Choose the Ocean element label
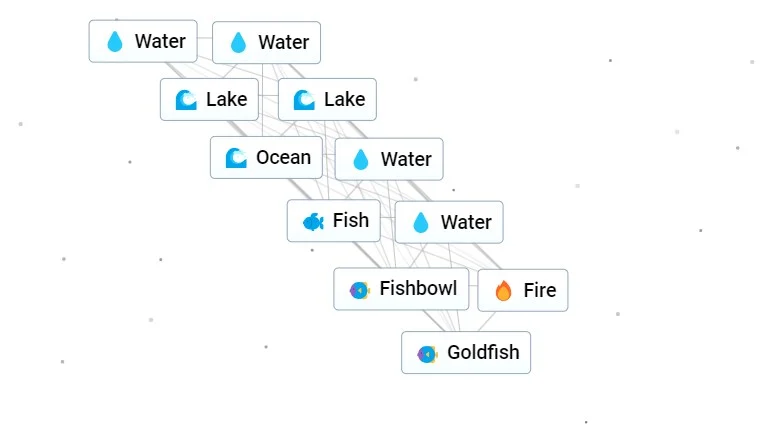The height and width of the screenshot is (439, 776). 284,157
